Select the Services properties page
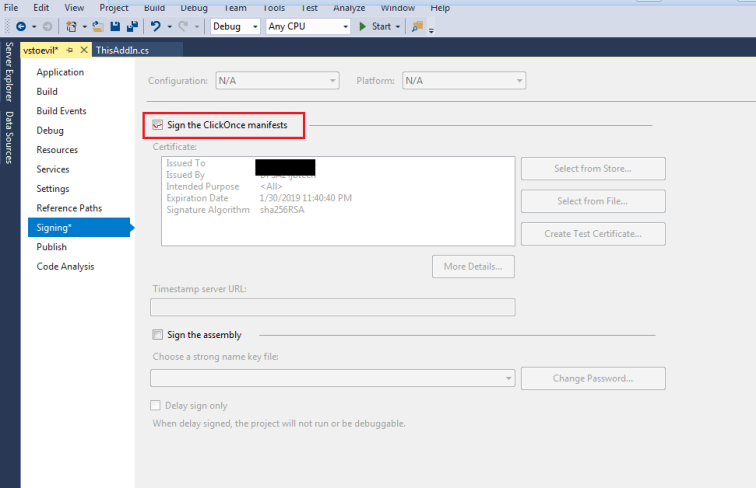Image resolution: width=756 pixels, height=488 pixels. pos(53,169)
